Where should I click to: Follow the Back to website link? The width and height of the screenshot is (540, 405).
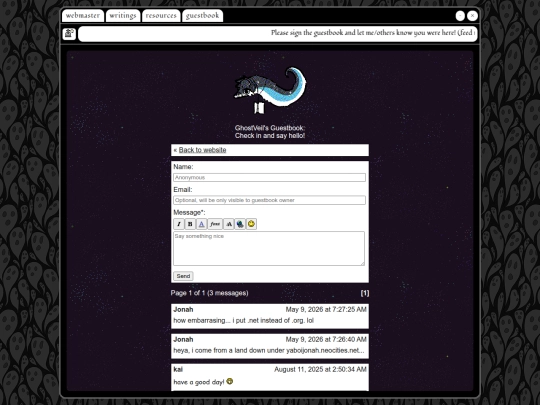point(202,150)
